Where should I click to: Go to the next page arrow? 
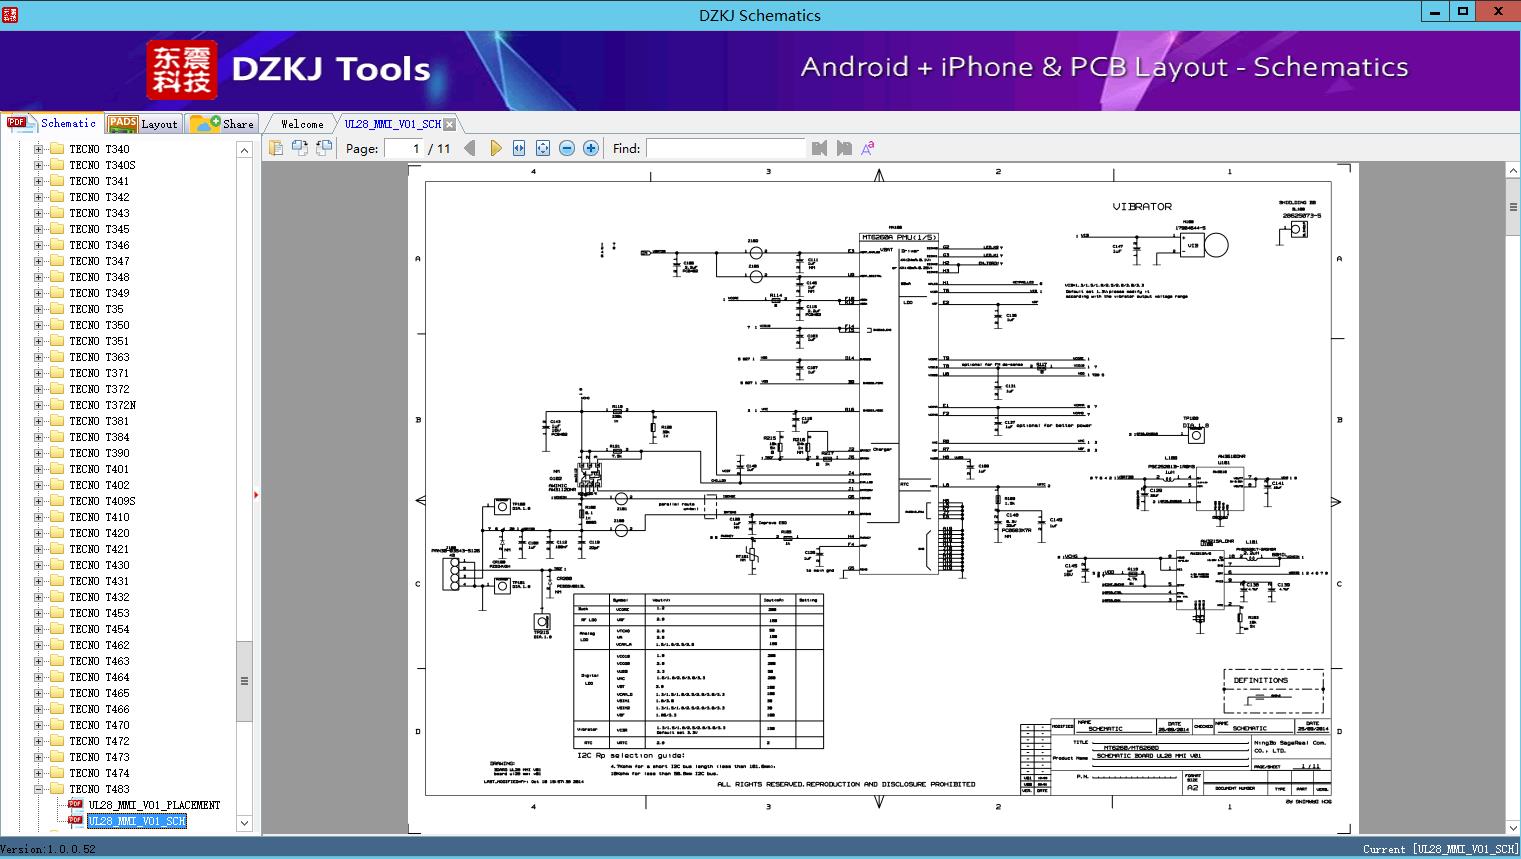(x=495, y=148)
